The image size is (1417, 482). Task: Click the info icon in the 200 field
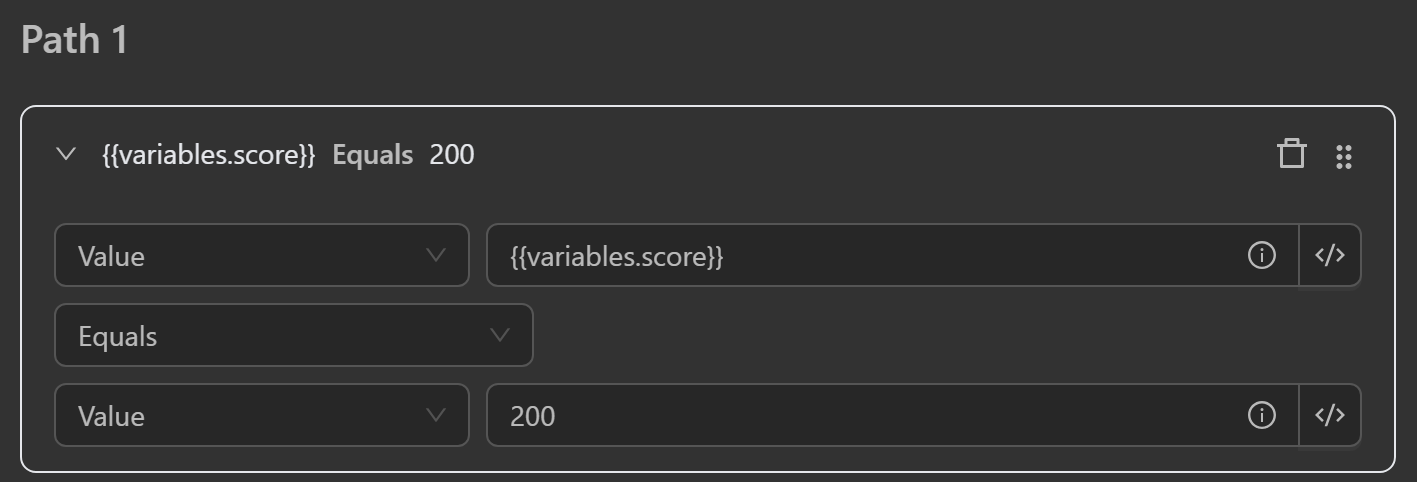pyautogui.click(x=1262, y=416)
